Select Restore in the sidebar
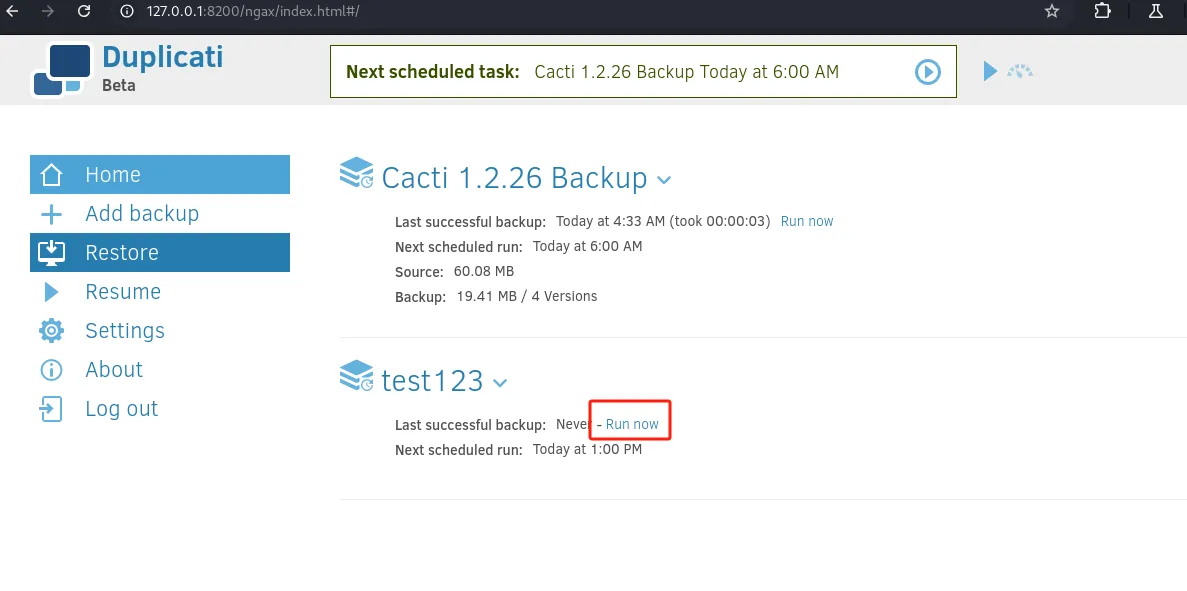This screenshot has height=591, width=1187. [160, 253]
